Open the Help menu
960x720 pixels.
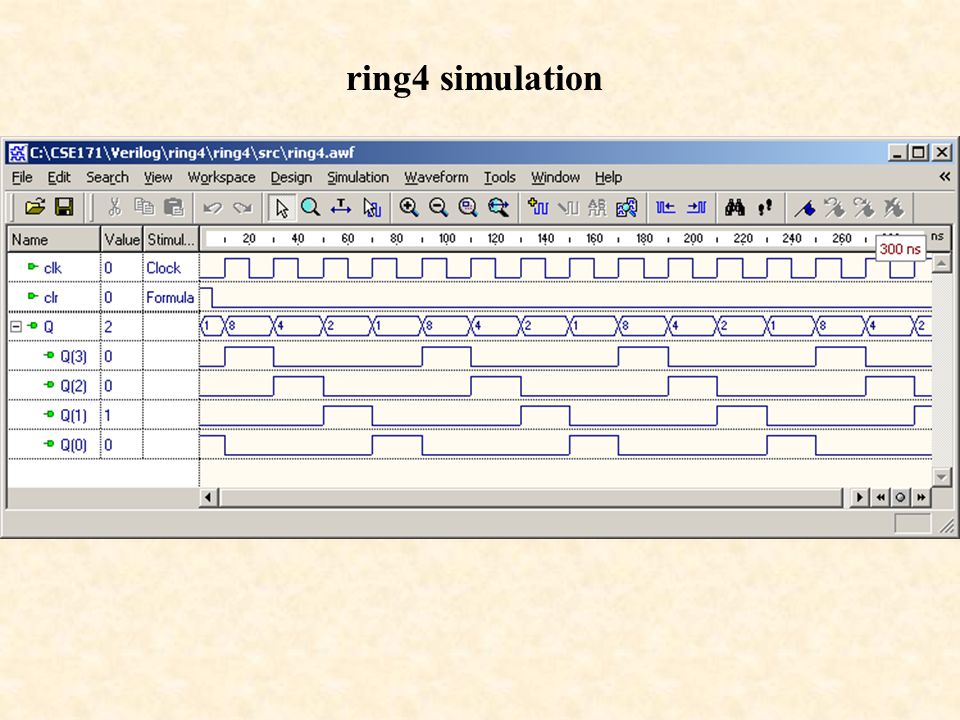click(x=608, y=178)
